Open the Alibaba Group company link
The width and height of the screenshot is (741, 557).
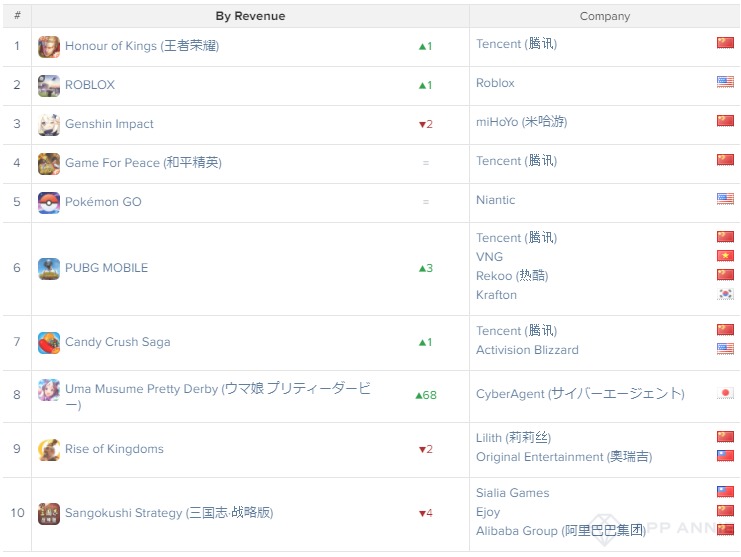[x=561, y=531]
